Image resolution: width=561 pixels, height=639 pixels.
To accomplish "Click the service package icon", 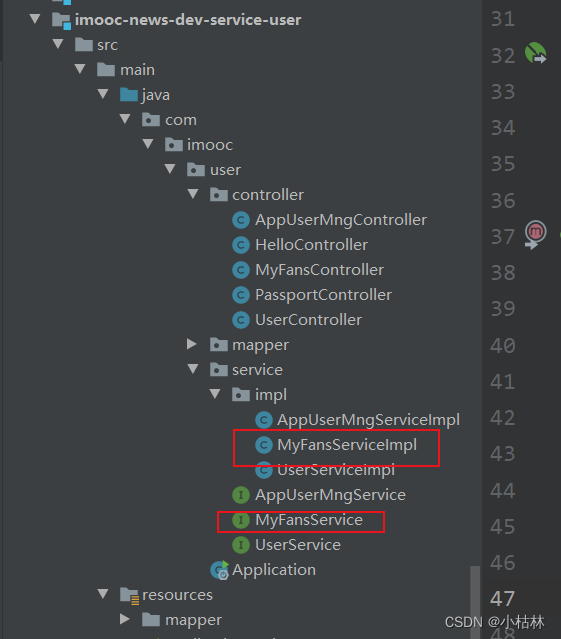I will tap(219, 370).
